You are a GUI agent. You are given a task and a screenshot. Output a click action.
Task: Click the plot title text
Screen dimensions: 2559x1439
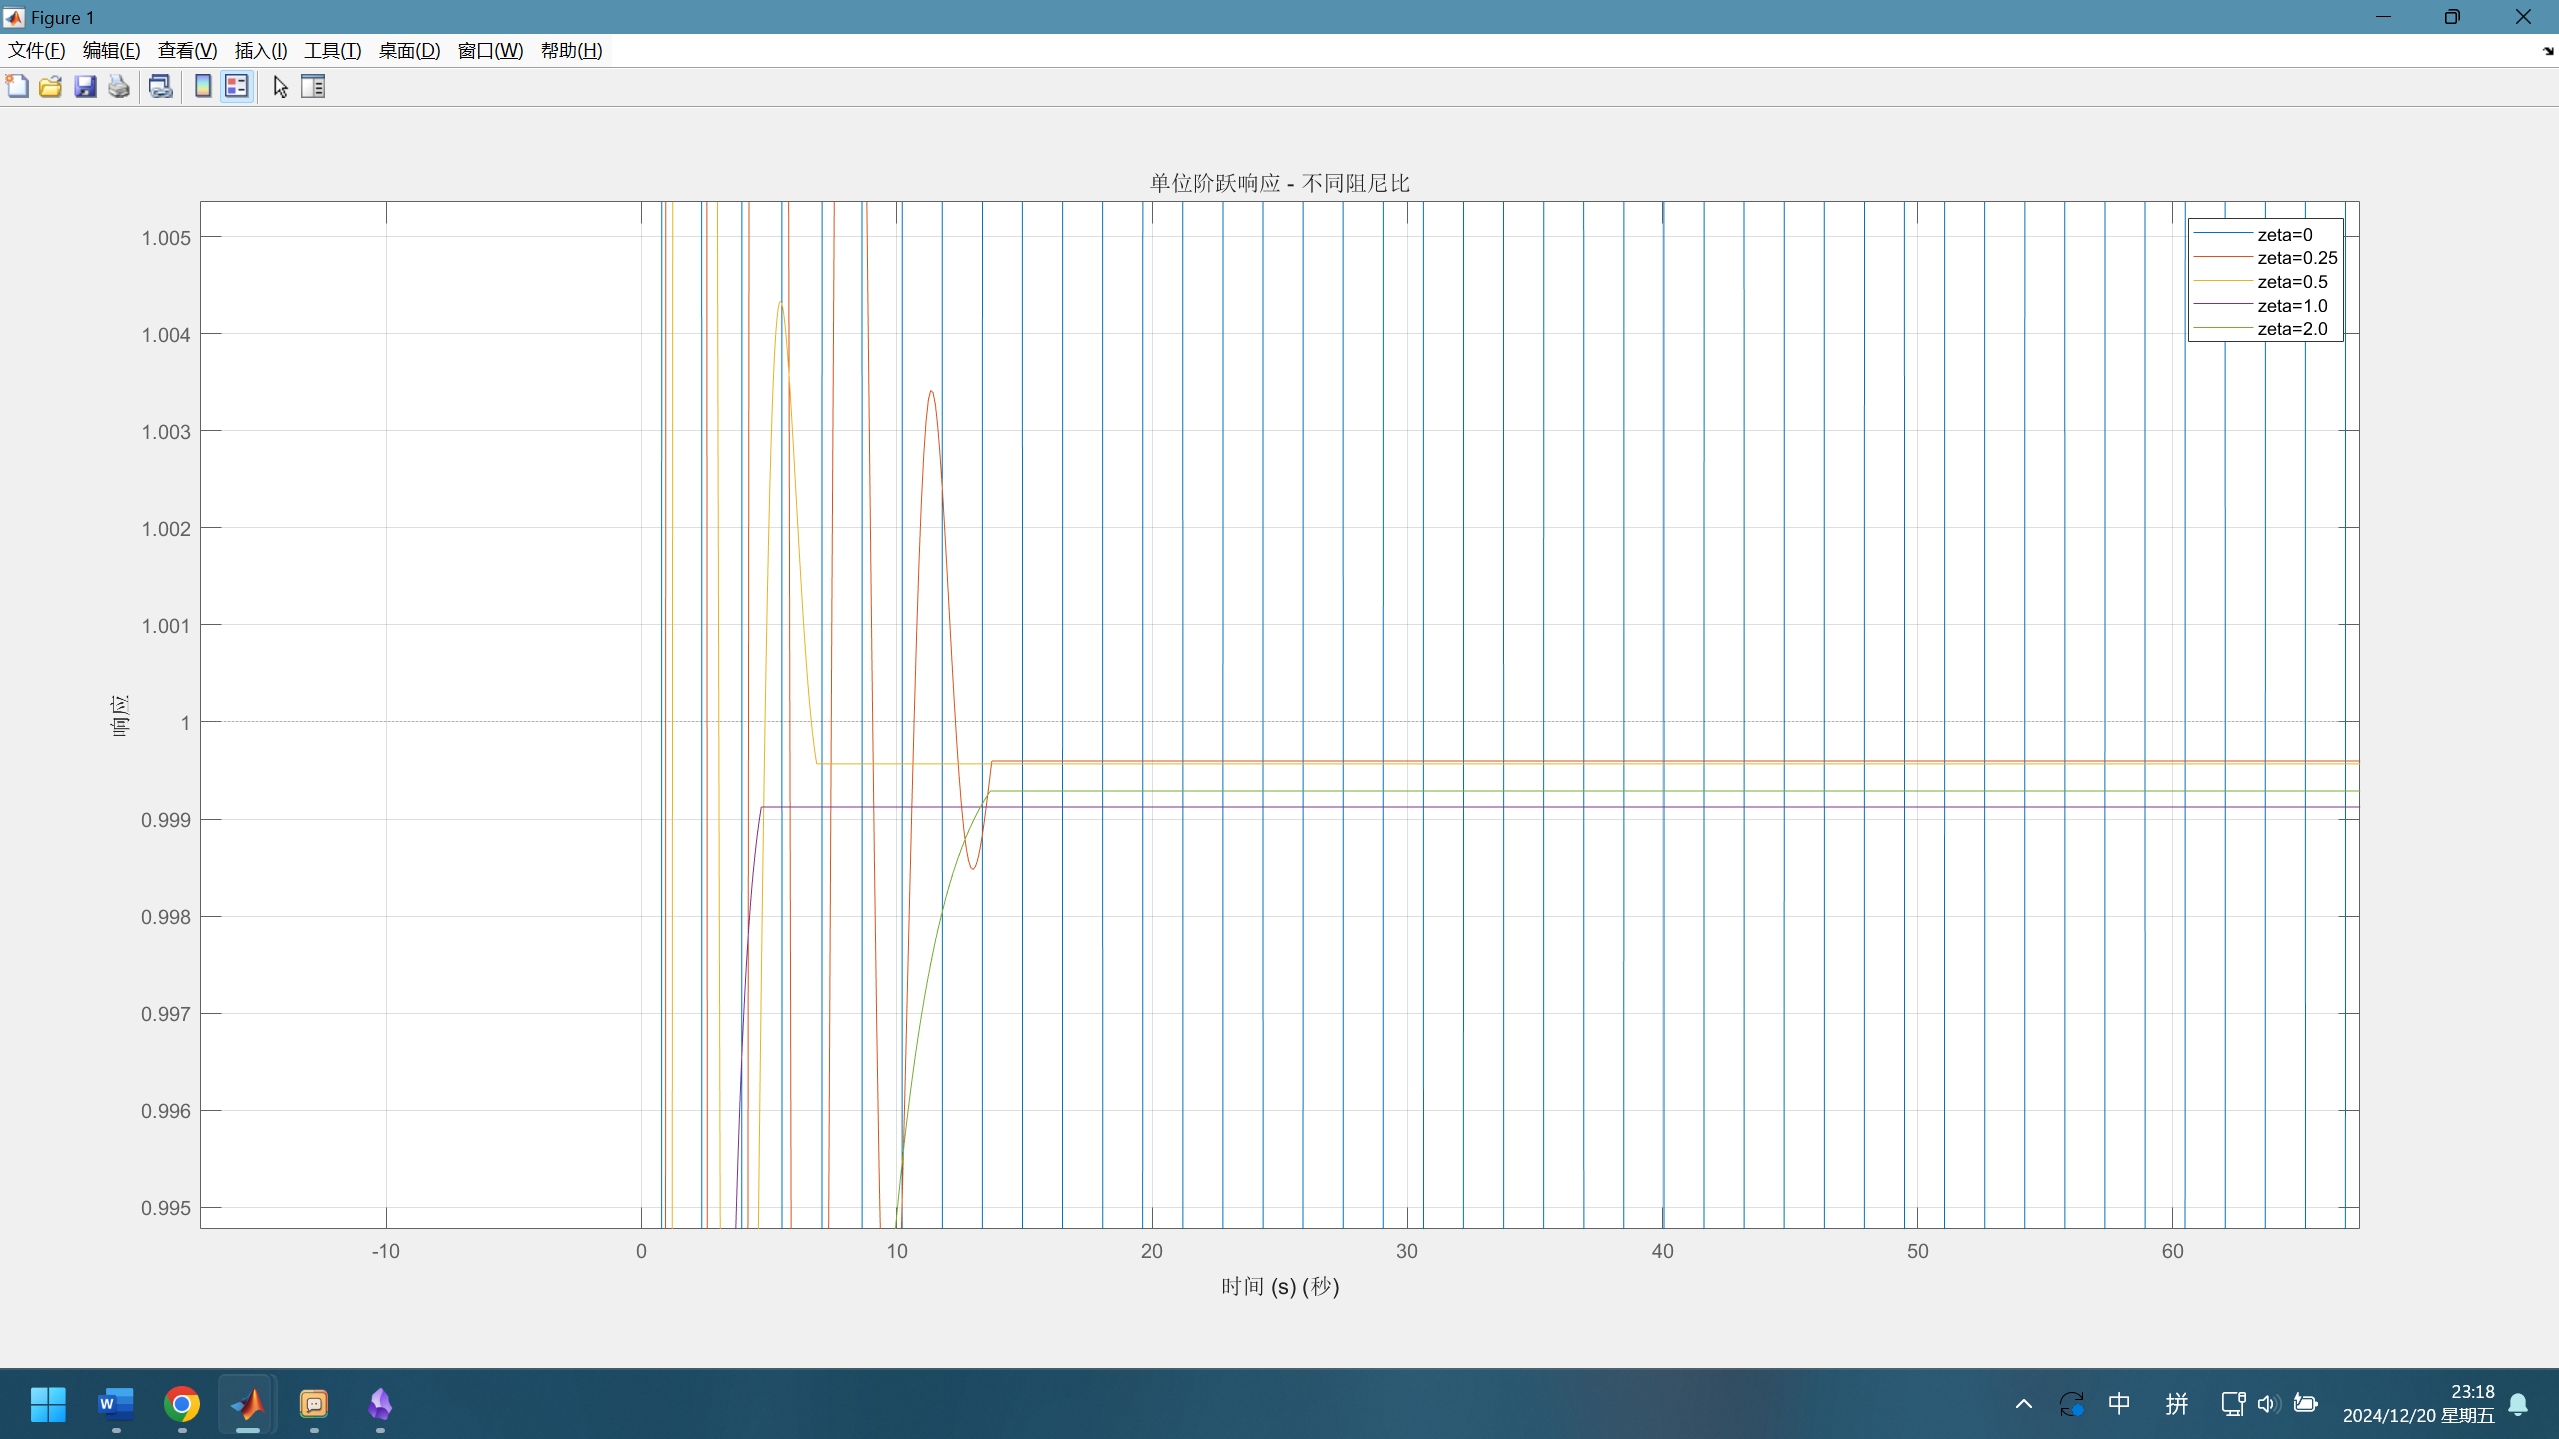click(x=1279, y=183)
